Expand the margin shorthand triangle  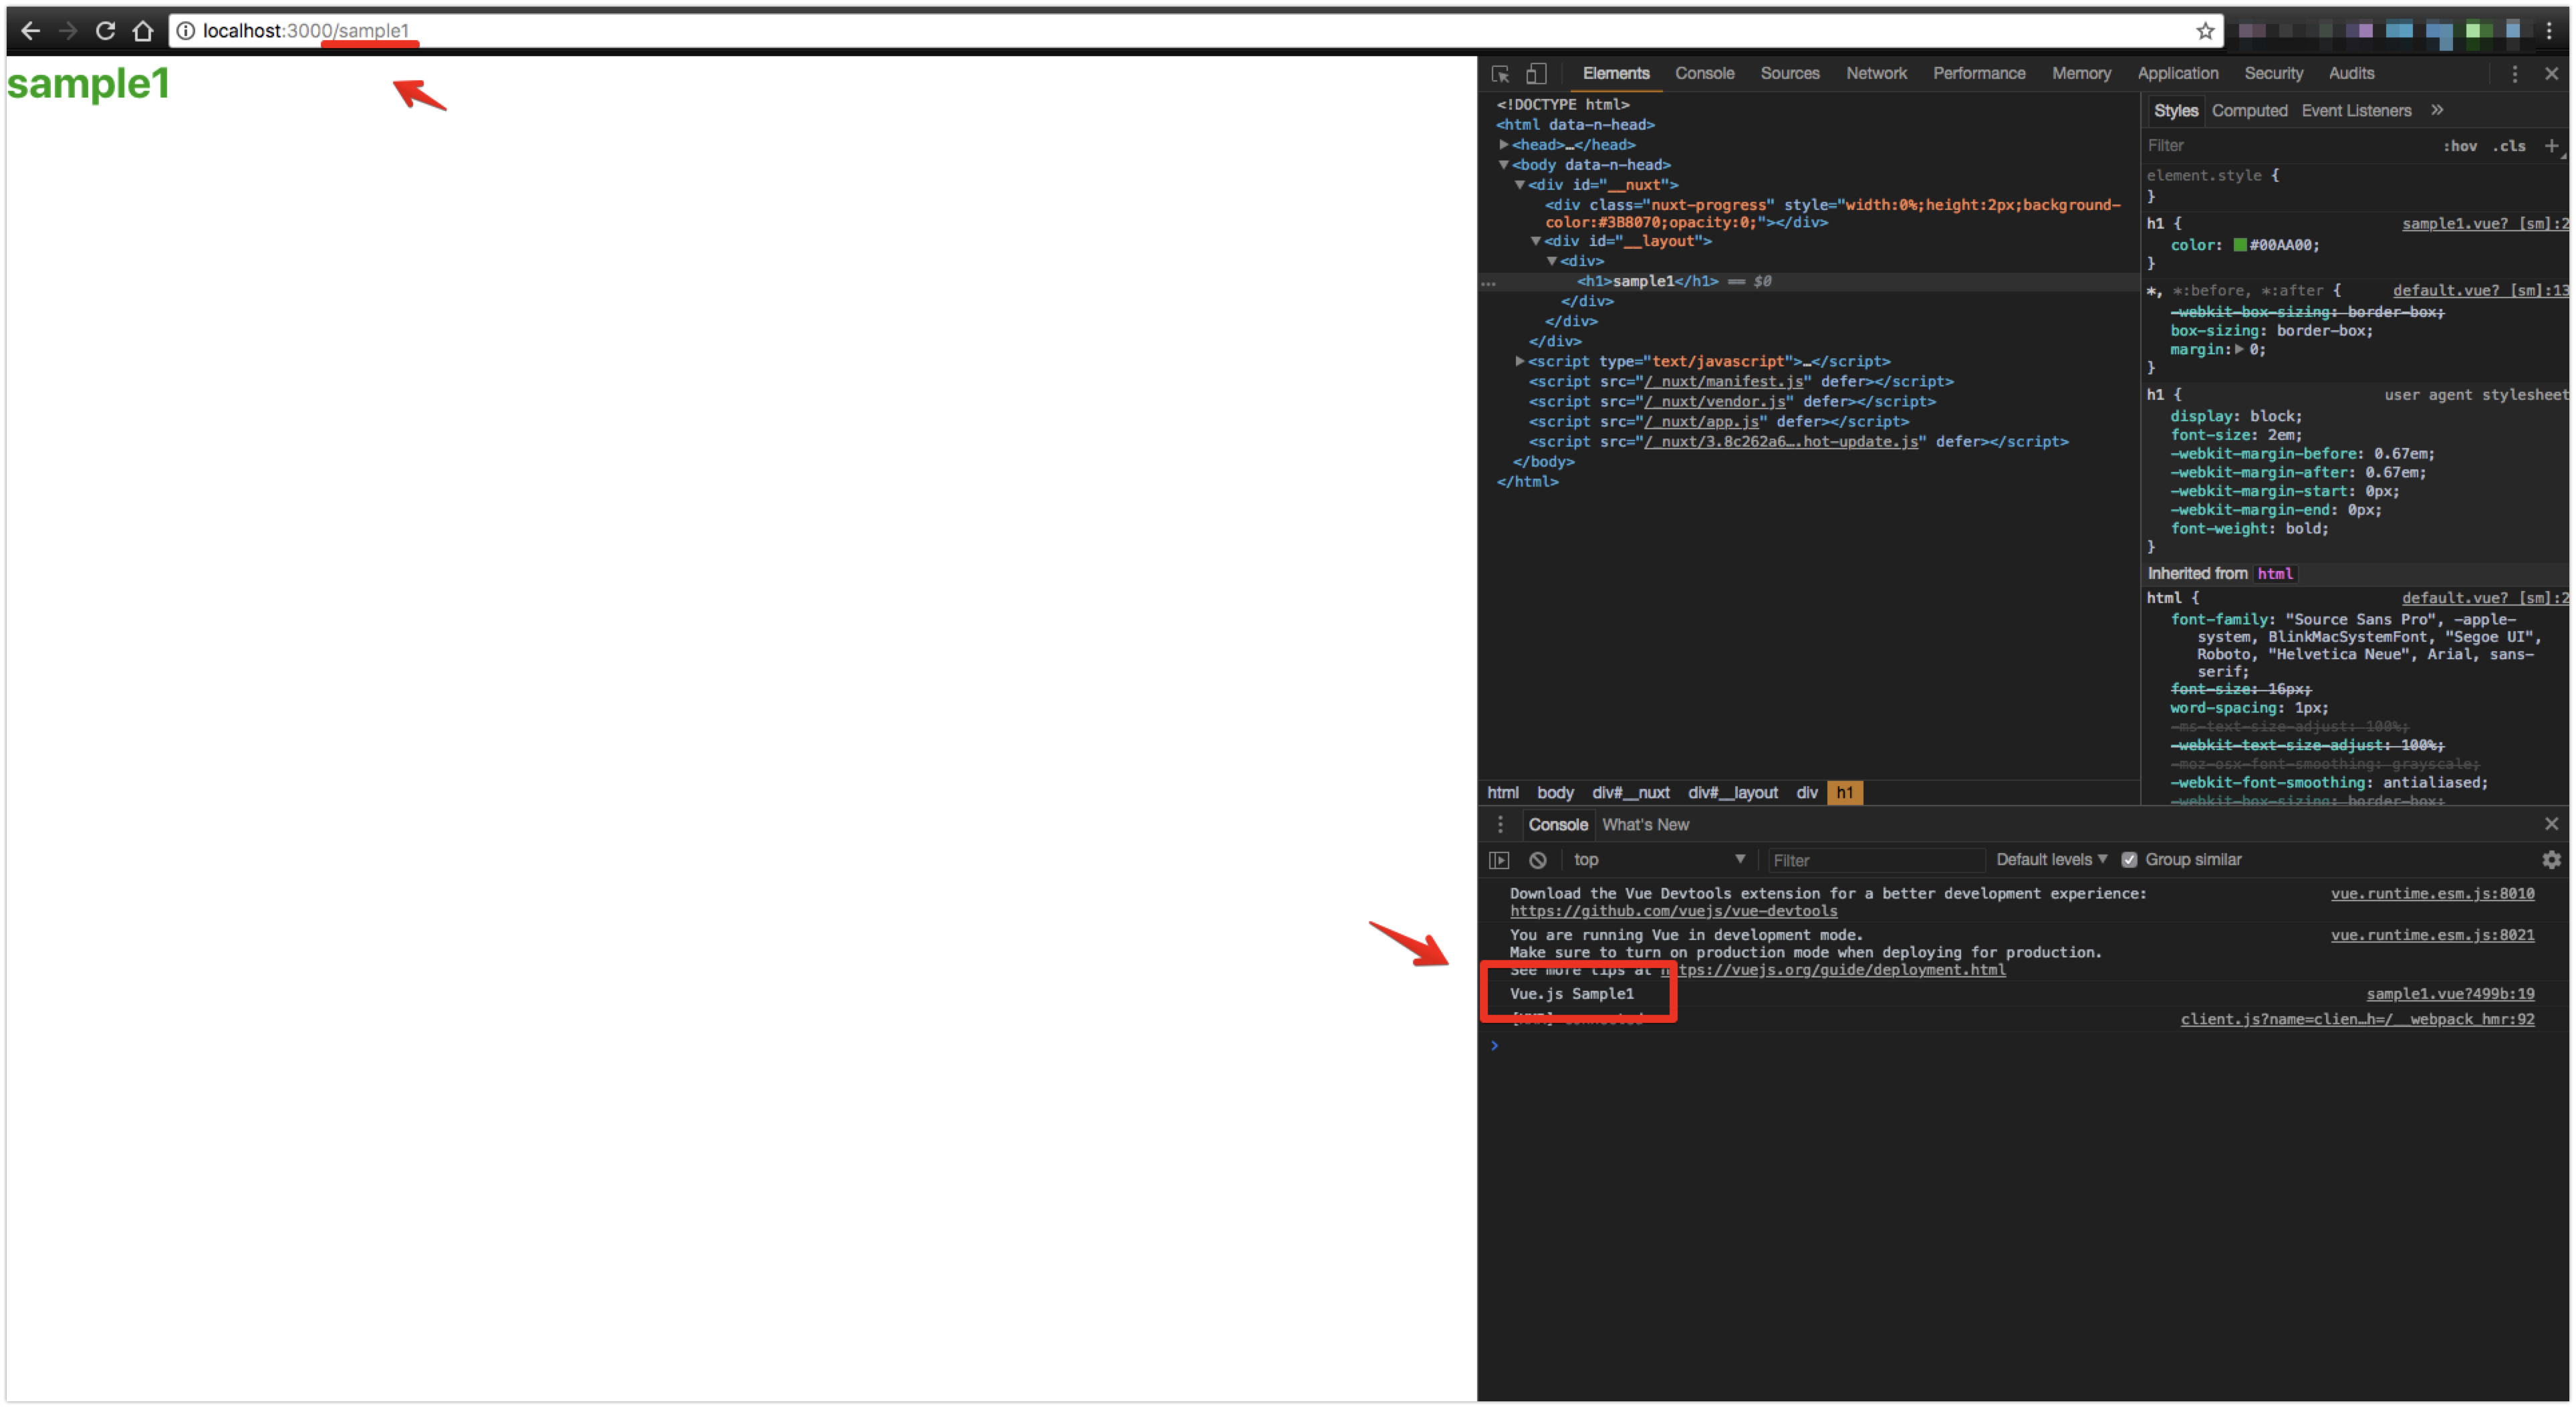(2238, 349)
